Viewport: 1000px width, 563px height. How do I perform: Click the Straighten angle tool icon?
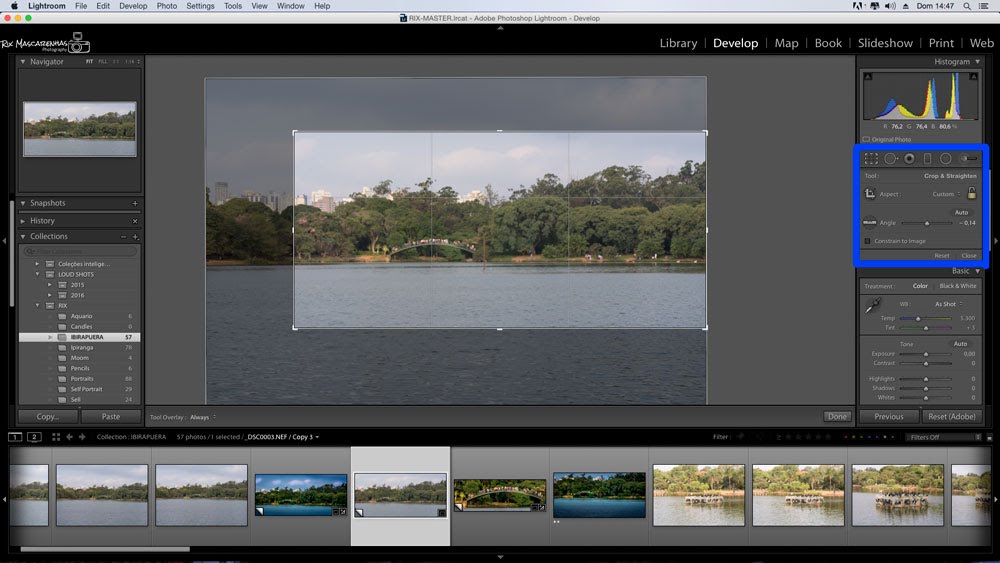pos(870,222)
